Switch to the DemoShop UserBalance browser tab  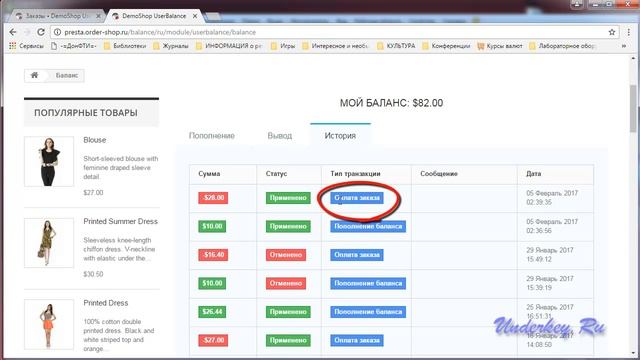(x=154, y=16)
